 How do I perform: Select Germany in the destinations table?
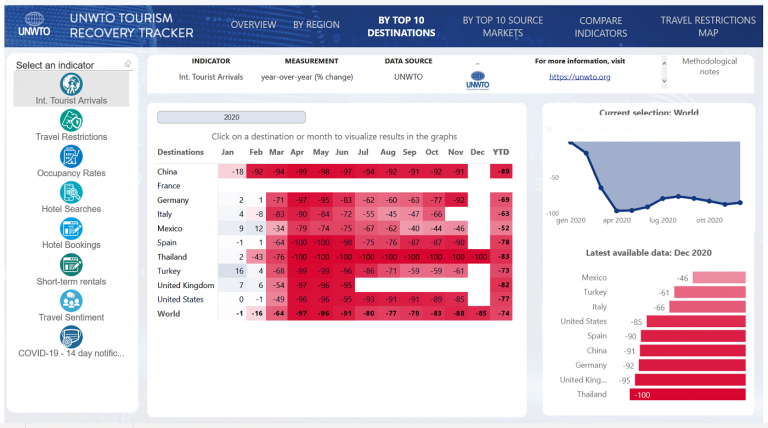tap(172, 200)
